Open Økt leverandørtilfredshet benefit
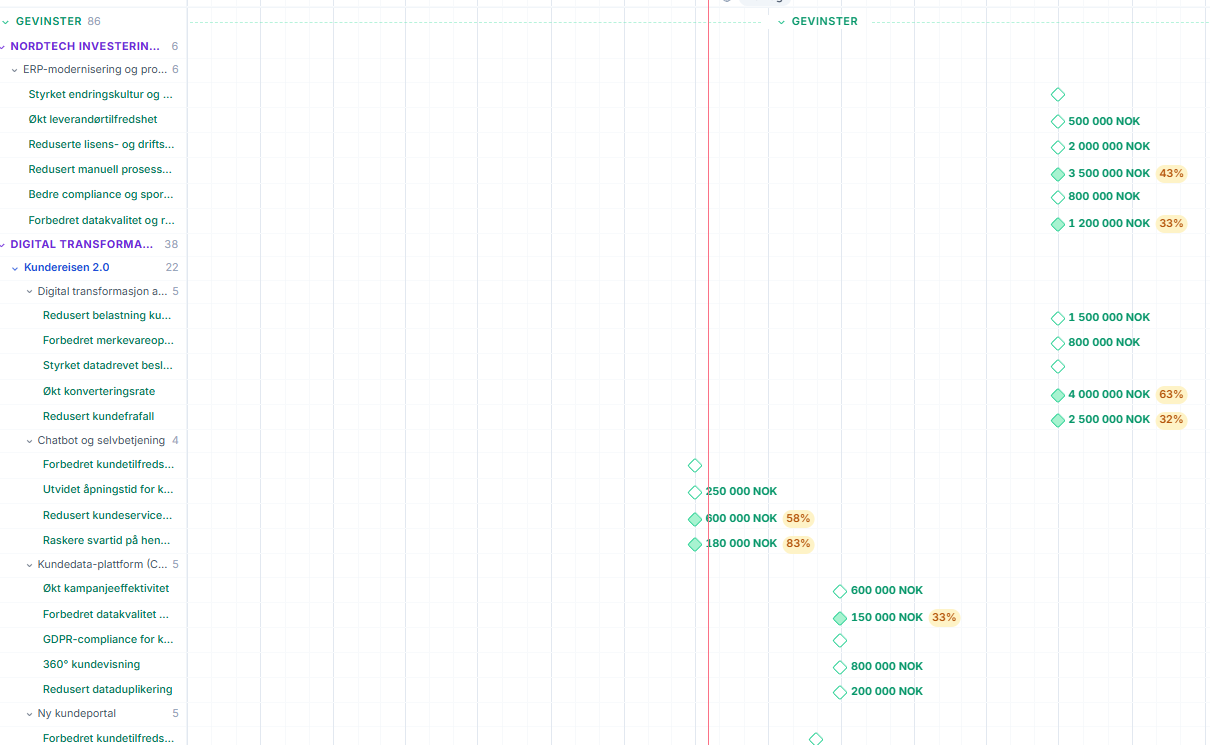Screen dimensions: 1210x745 click(x=93, y=119)
